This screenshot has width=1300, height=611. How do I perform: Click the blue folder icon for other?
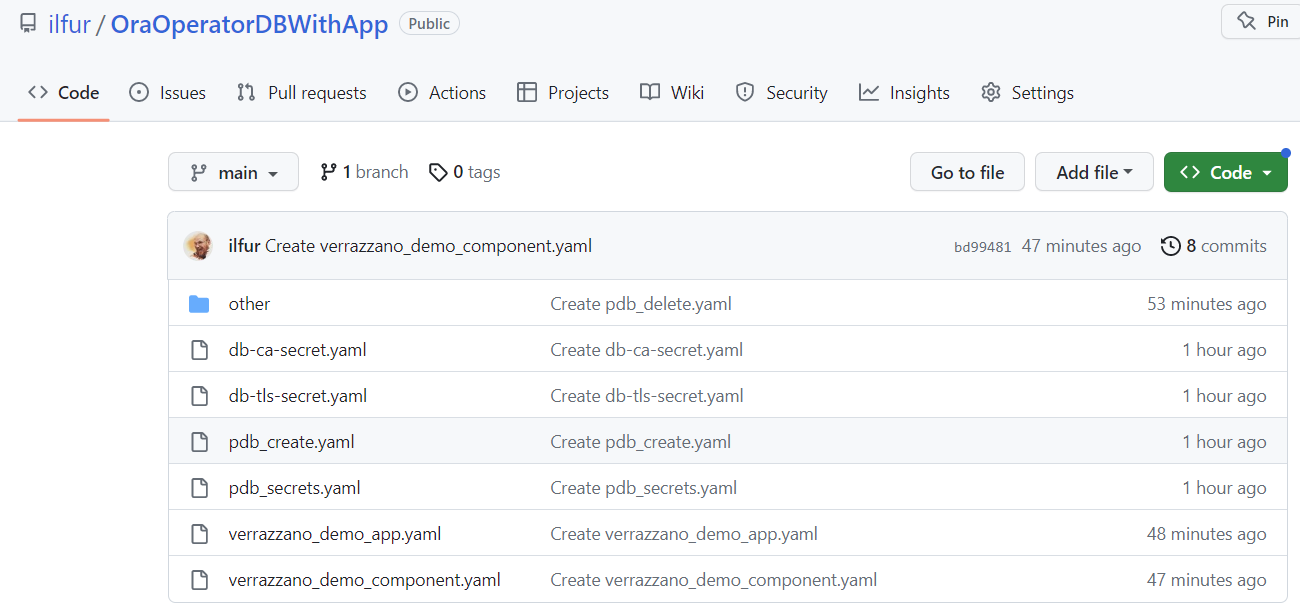[199, 302]
